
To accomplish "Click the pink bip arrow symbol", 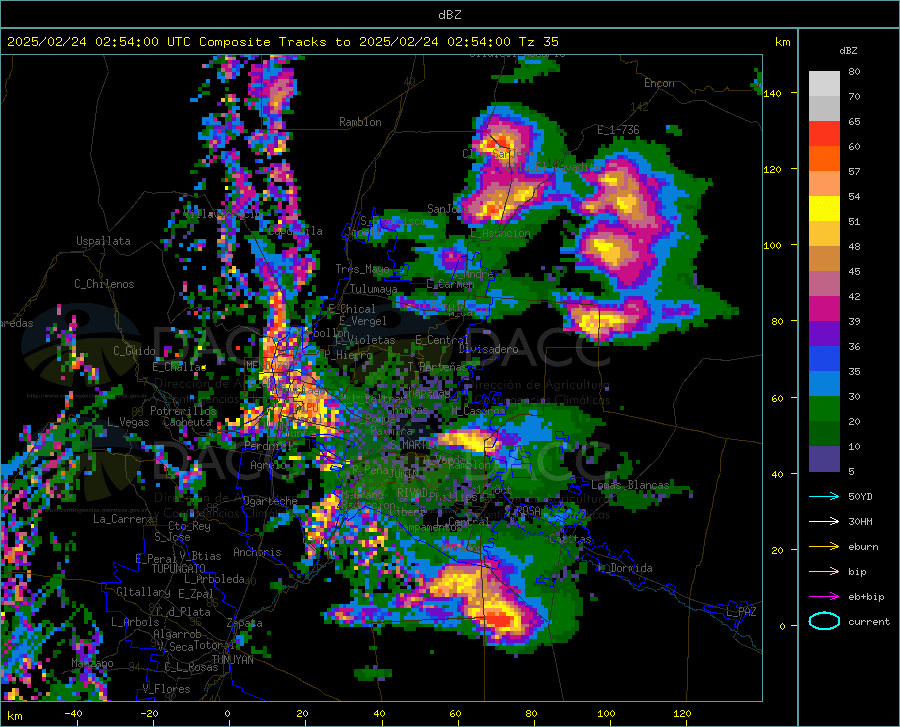I will point(824,572).
